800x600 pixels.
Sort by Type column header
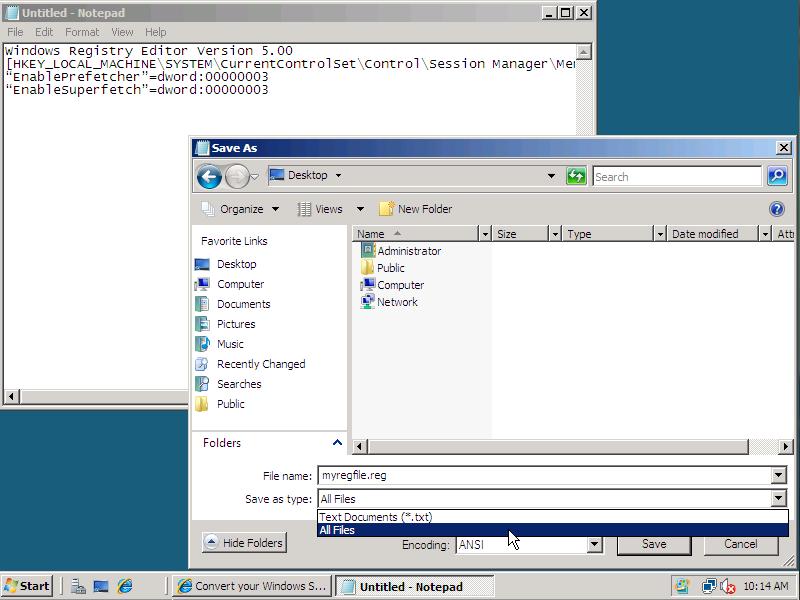tap(608, 234)
